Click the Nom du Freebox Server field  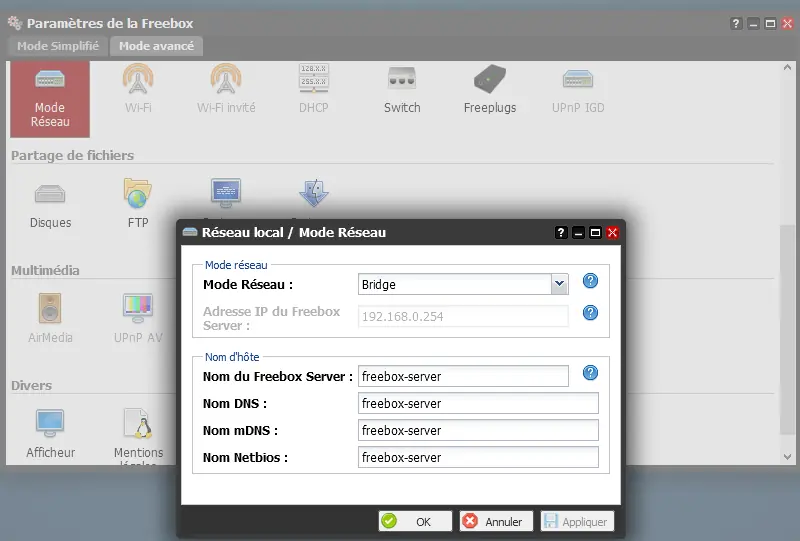tap(463, 376)
